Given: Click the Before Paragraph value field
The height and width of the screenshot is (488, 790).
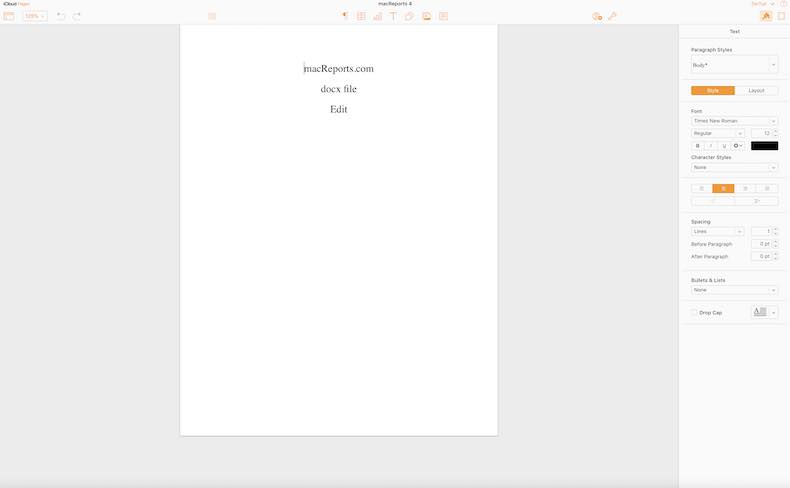Looking at the screenshot, I should point(761,244).
